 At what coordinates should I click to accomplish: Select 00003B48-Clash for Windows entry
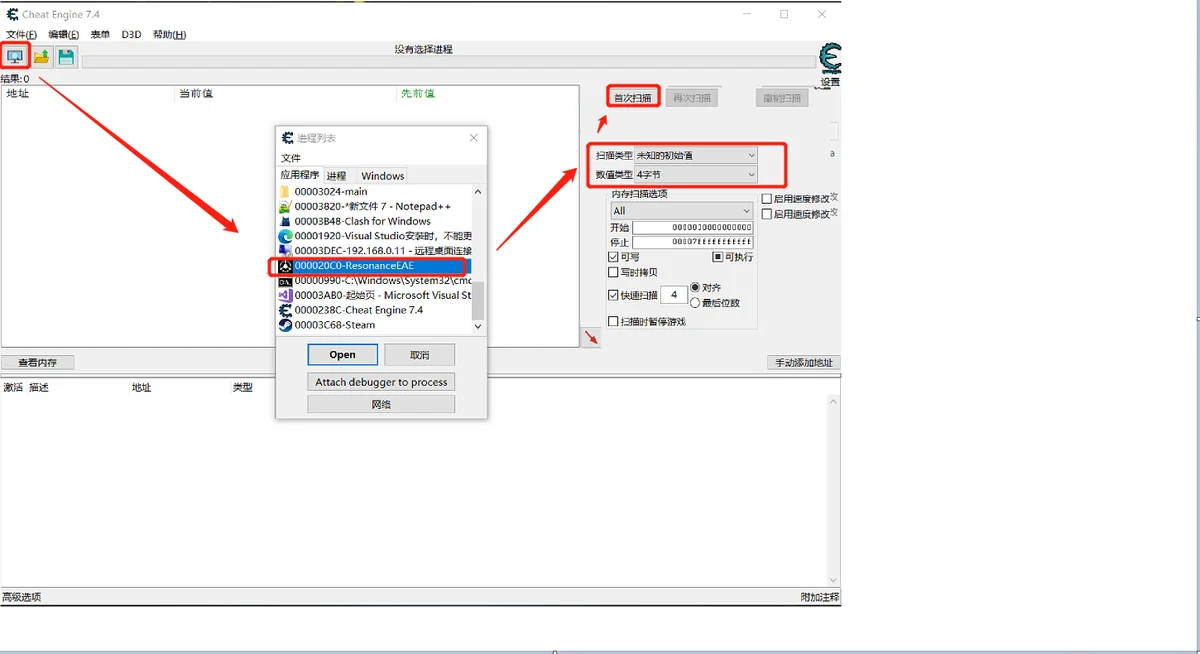pyautogui.click(x=374, y=221)
